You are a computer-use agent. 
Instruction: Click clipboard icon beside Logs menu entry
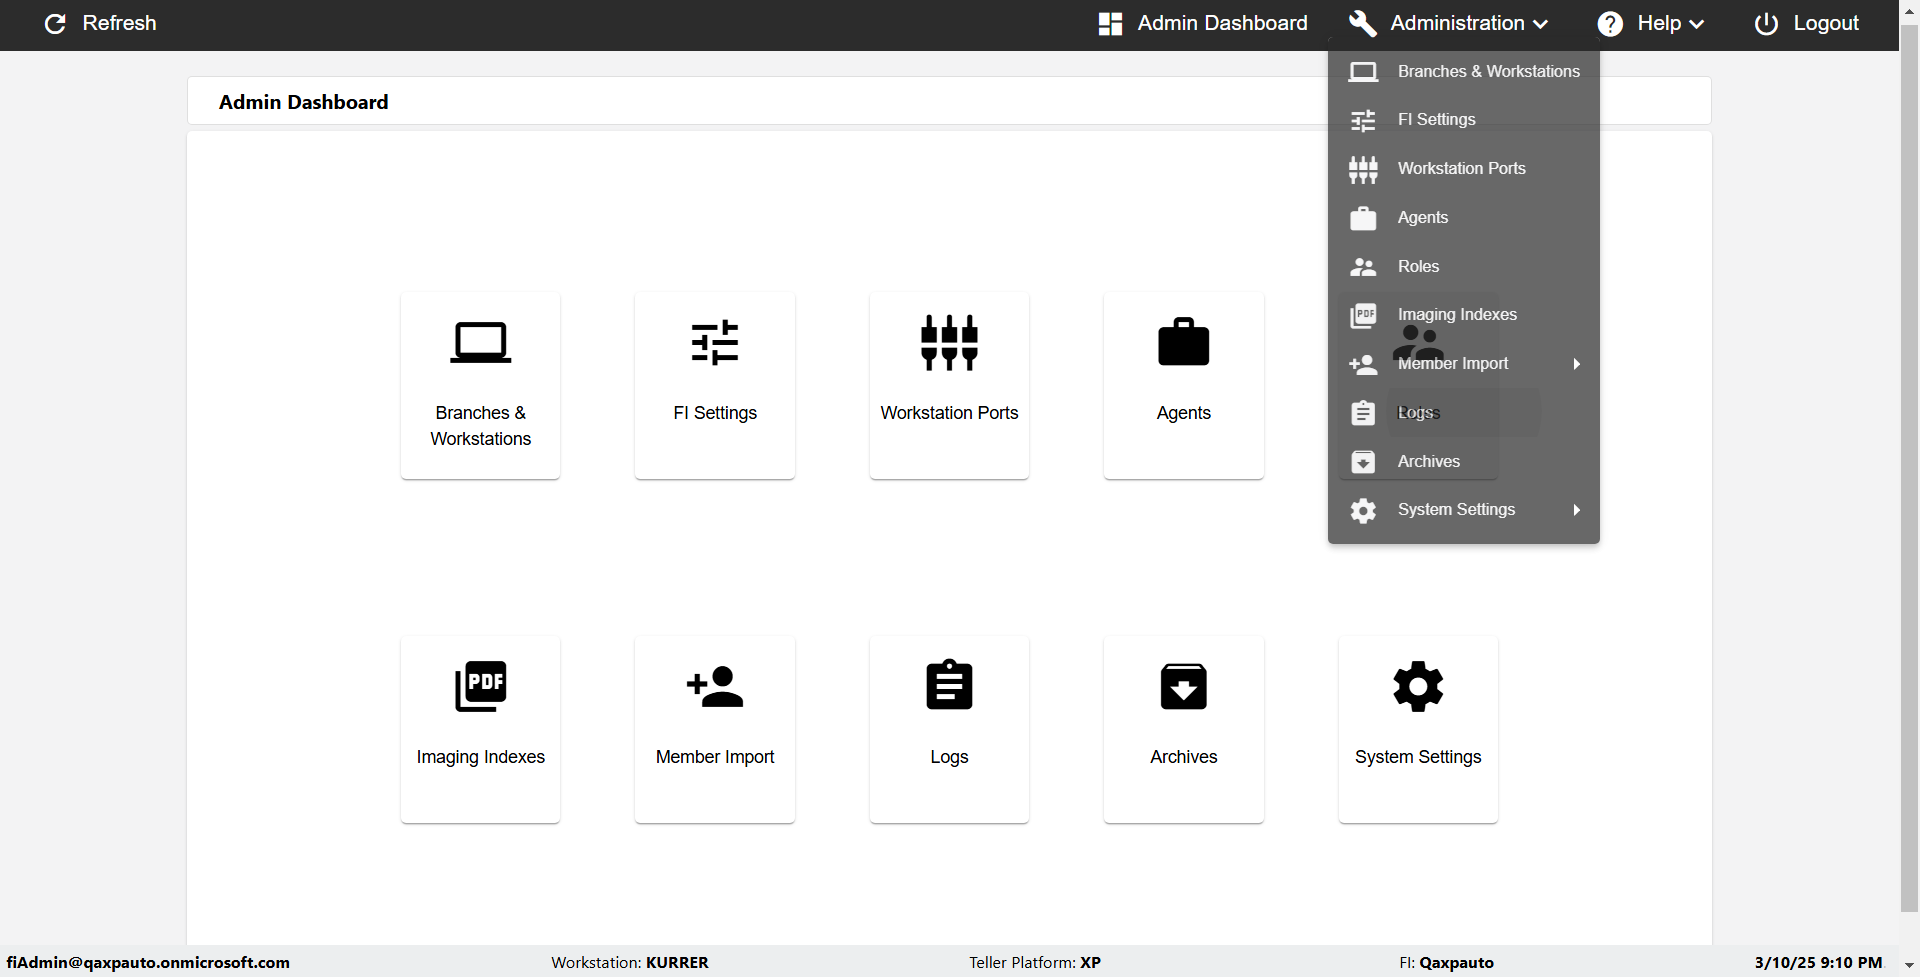[1363, 413]
